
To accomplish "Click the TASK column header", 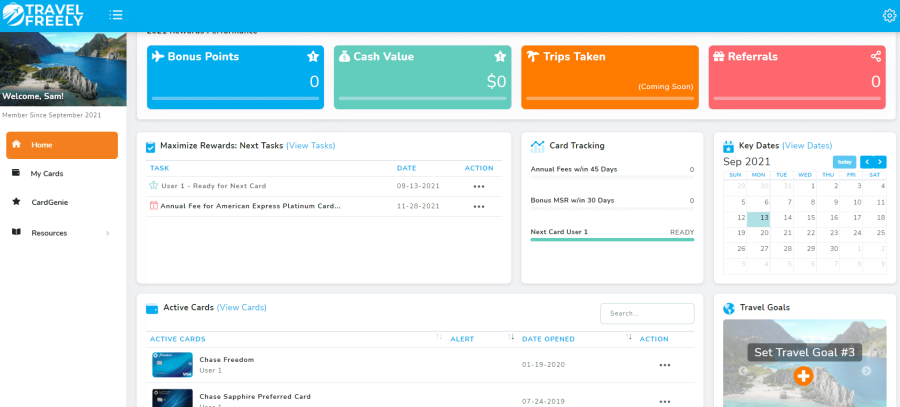I will click(x=160, y=168).
